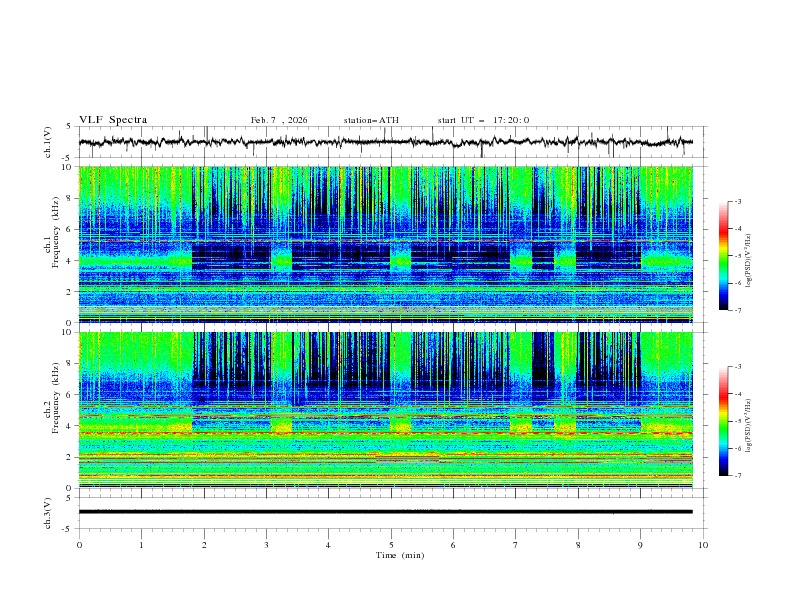The height and width of the screenshot is (612, 792).
Task: Click the "Time (min)" axis label
Action: (x=400, y=555)
